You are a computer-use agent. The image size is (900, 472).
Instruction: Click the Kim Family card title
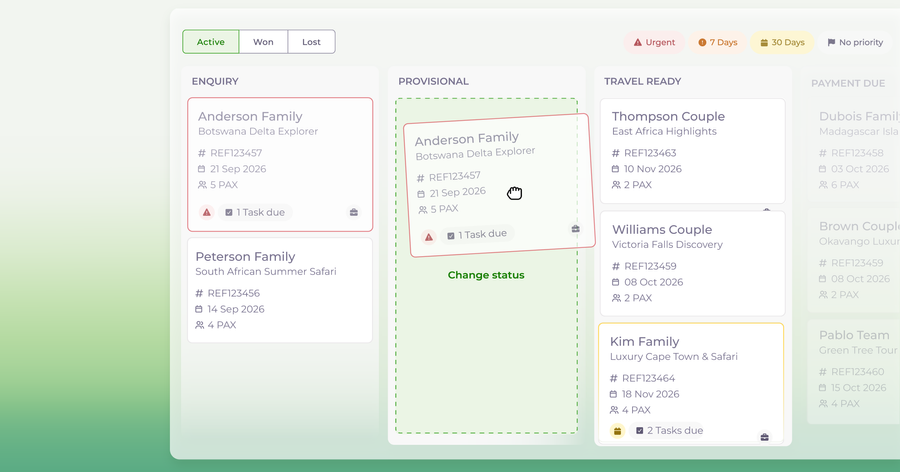pos(644,342)
